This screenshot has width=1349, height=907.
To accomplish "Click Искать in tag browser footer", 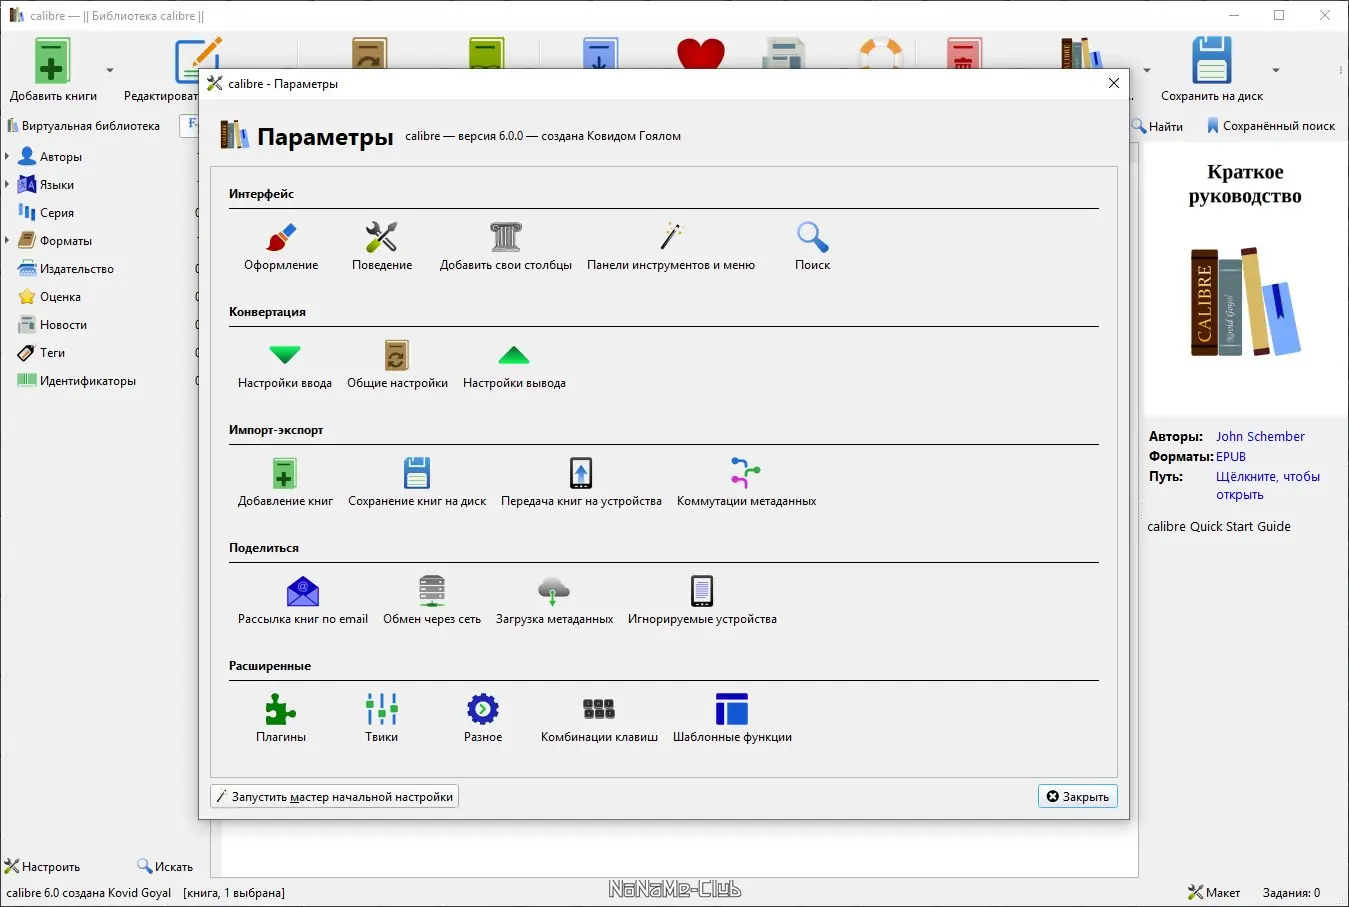I will pyautogui.click(x=165, y=867).
